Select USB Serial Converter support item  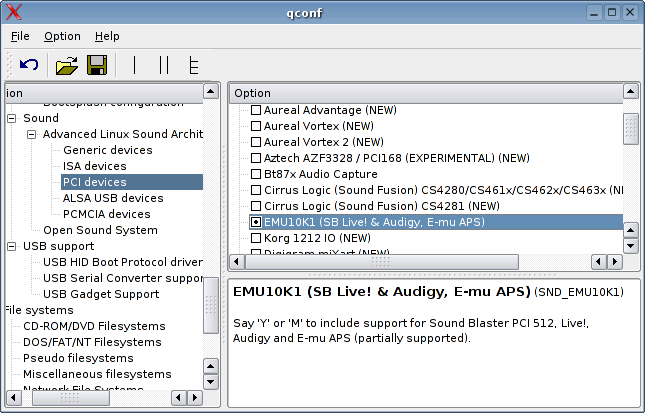tap(123, 278)
